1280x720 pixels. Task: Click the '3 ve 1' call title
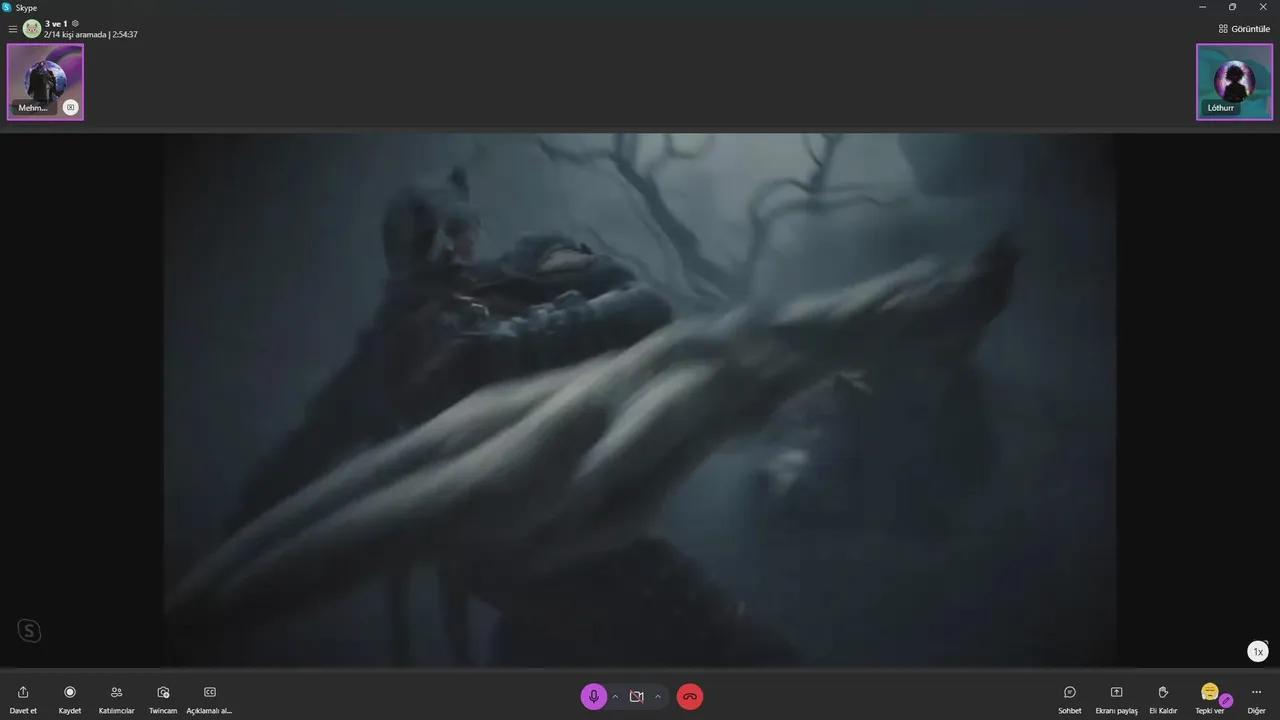56,23
